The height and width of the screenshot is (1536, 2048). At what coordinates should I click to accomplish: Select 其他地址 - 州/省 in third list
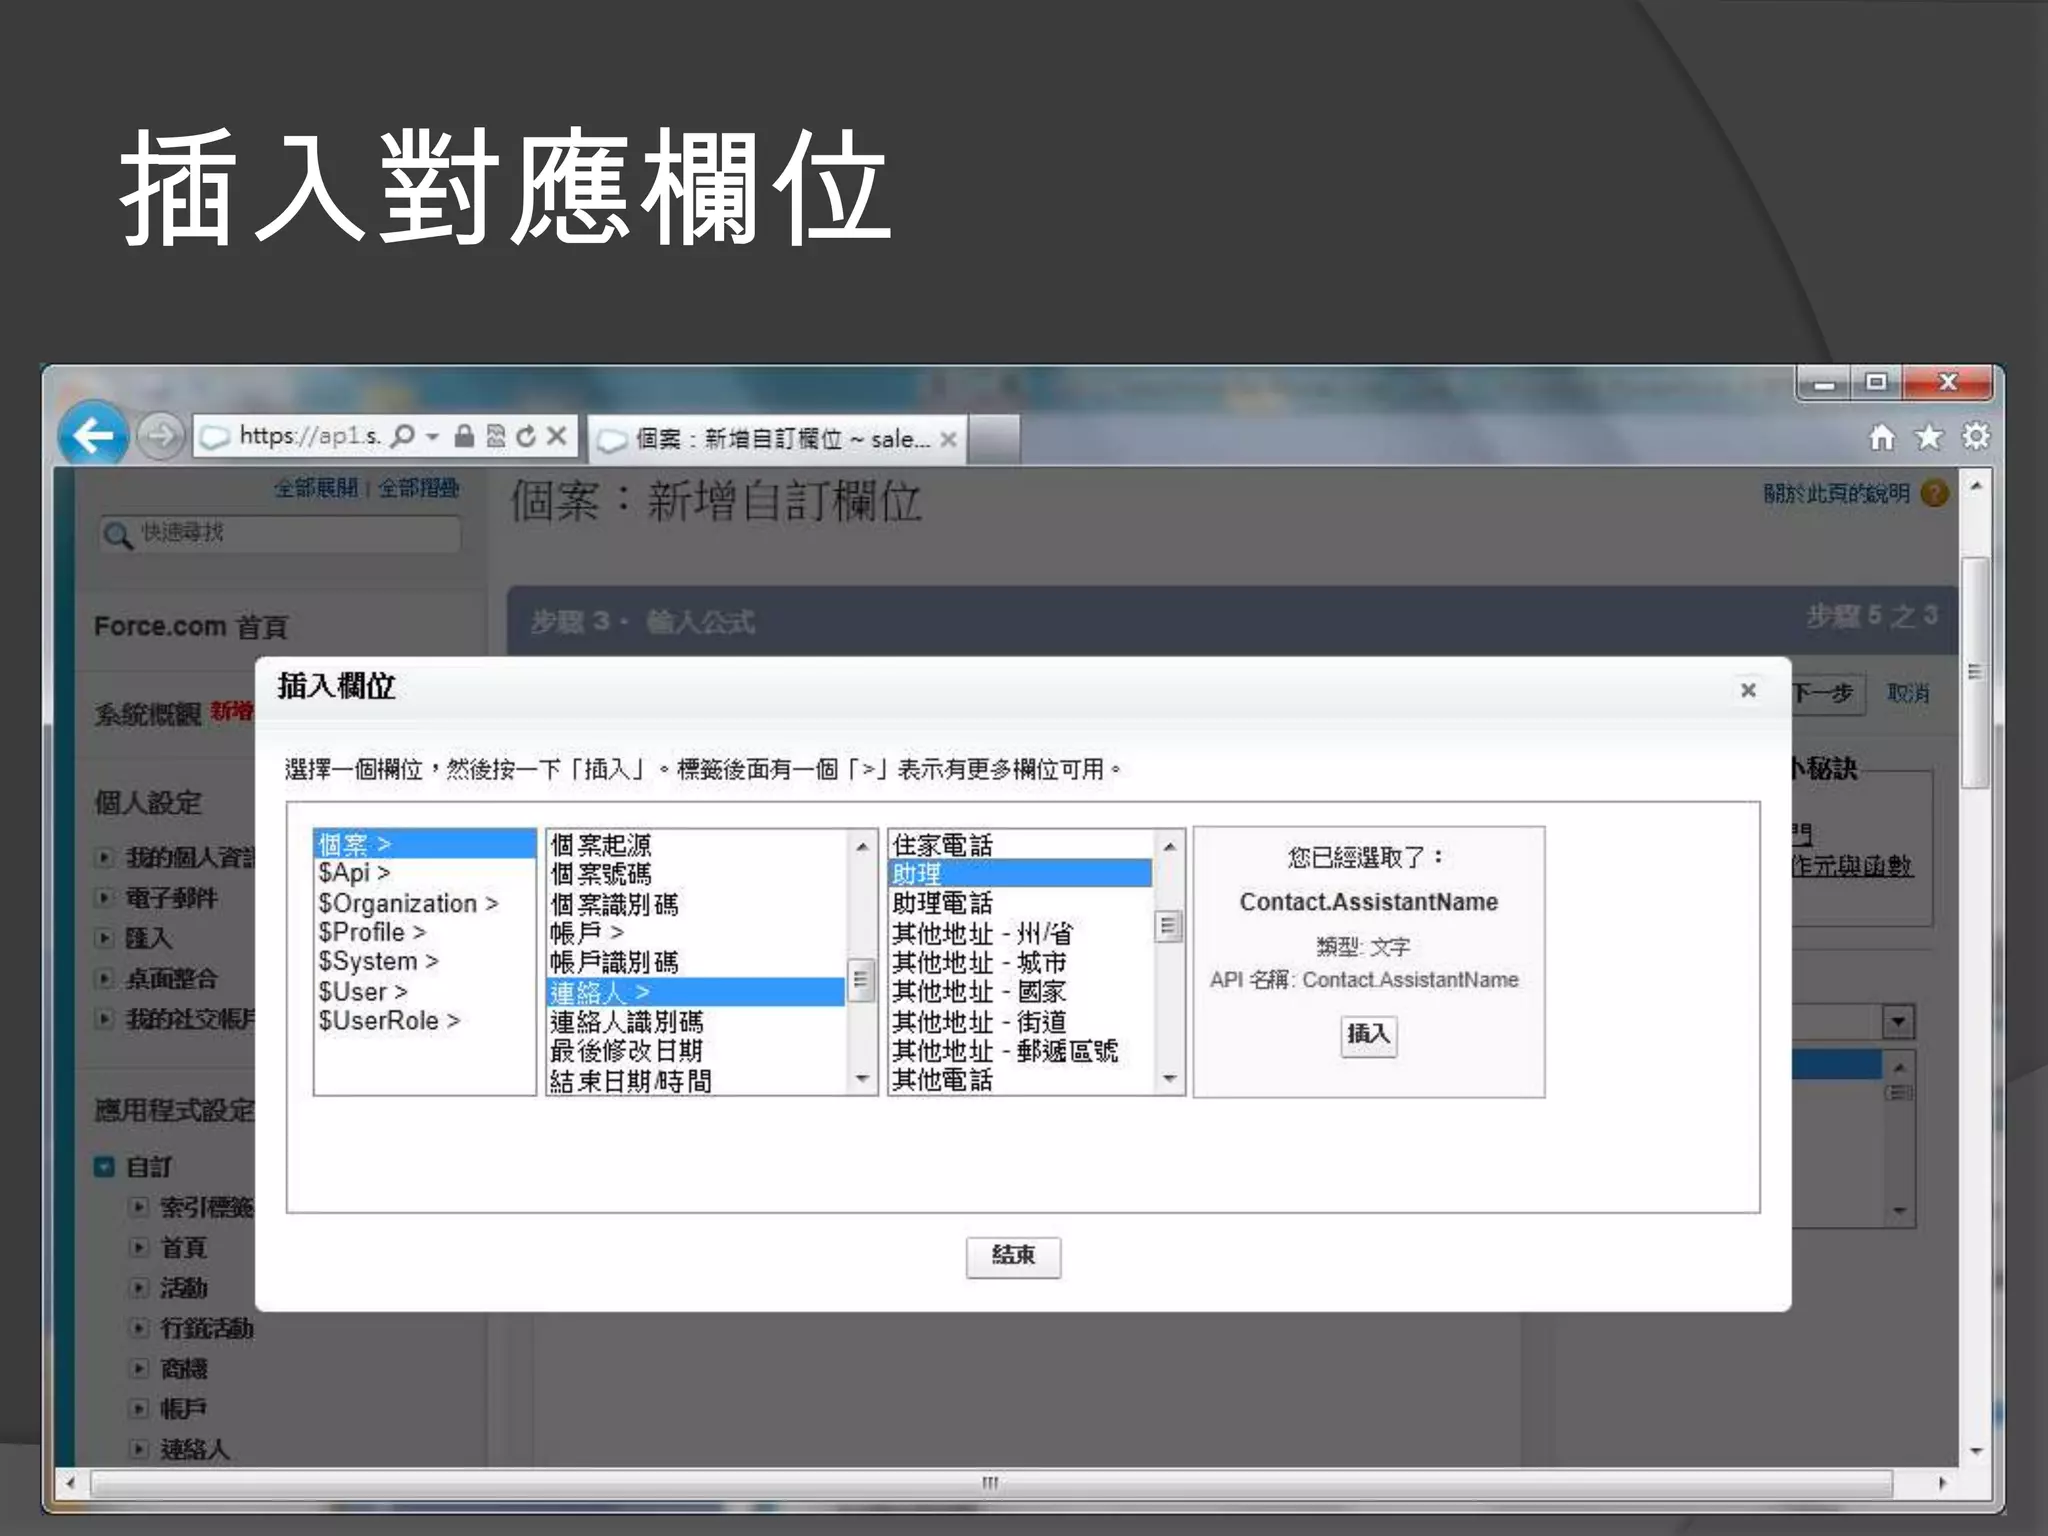[1021, 933]
